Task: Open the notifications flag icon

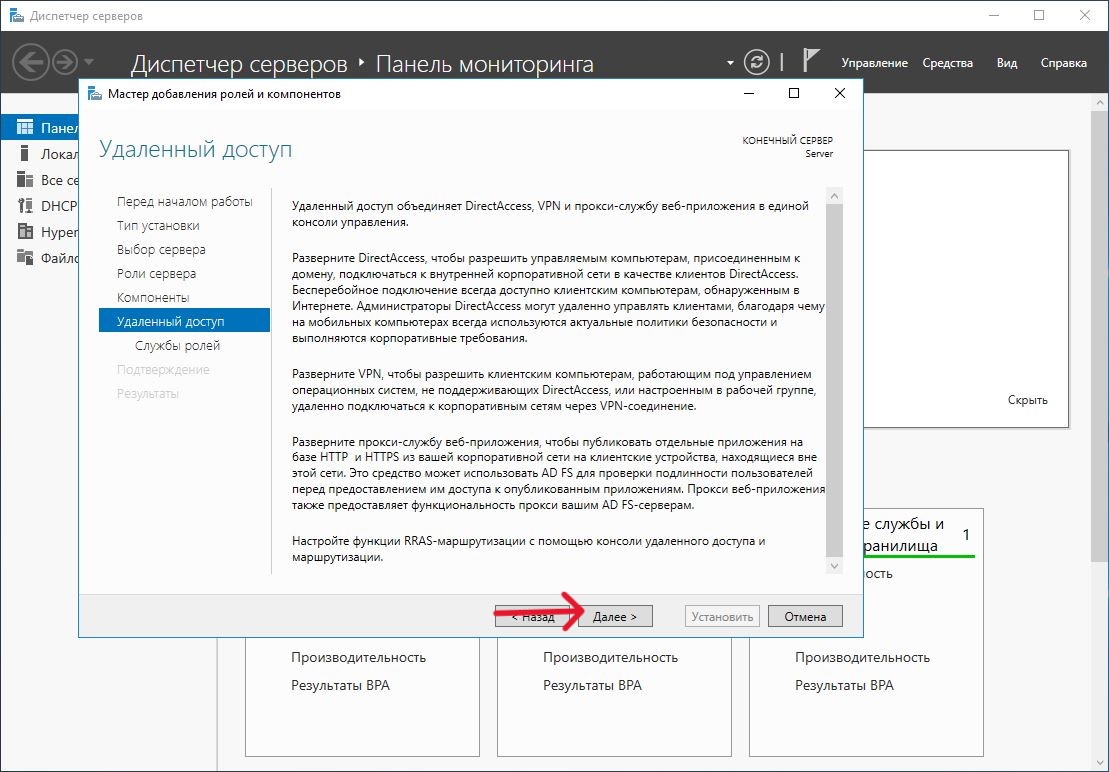Action: [811, 62]
